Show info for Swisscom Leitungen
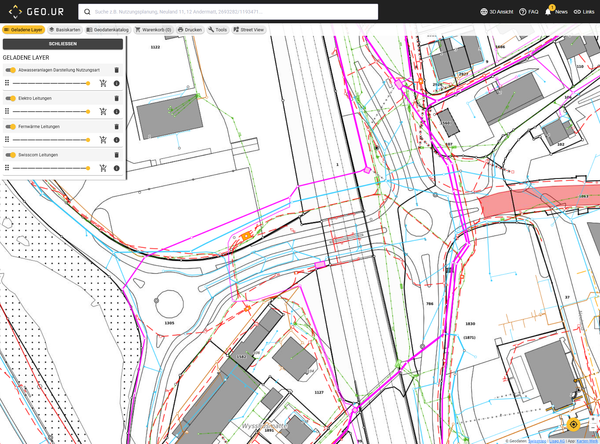This screenshot has height=444, width=600. [x=117, y=168]
